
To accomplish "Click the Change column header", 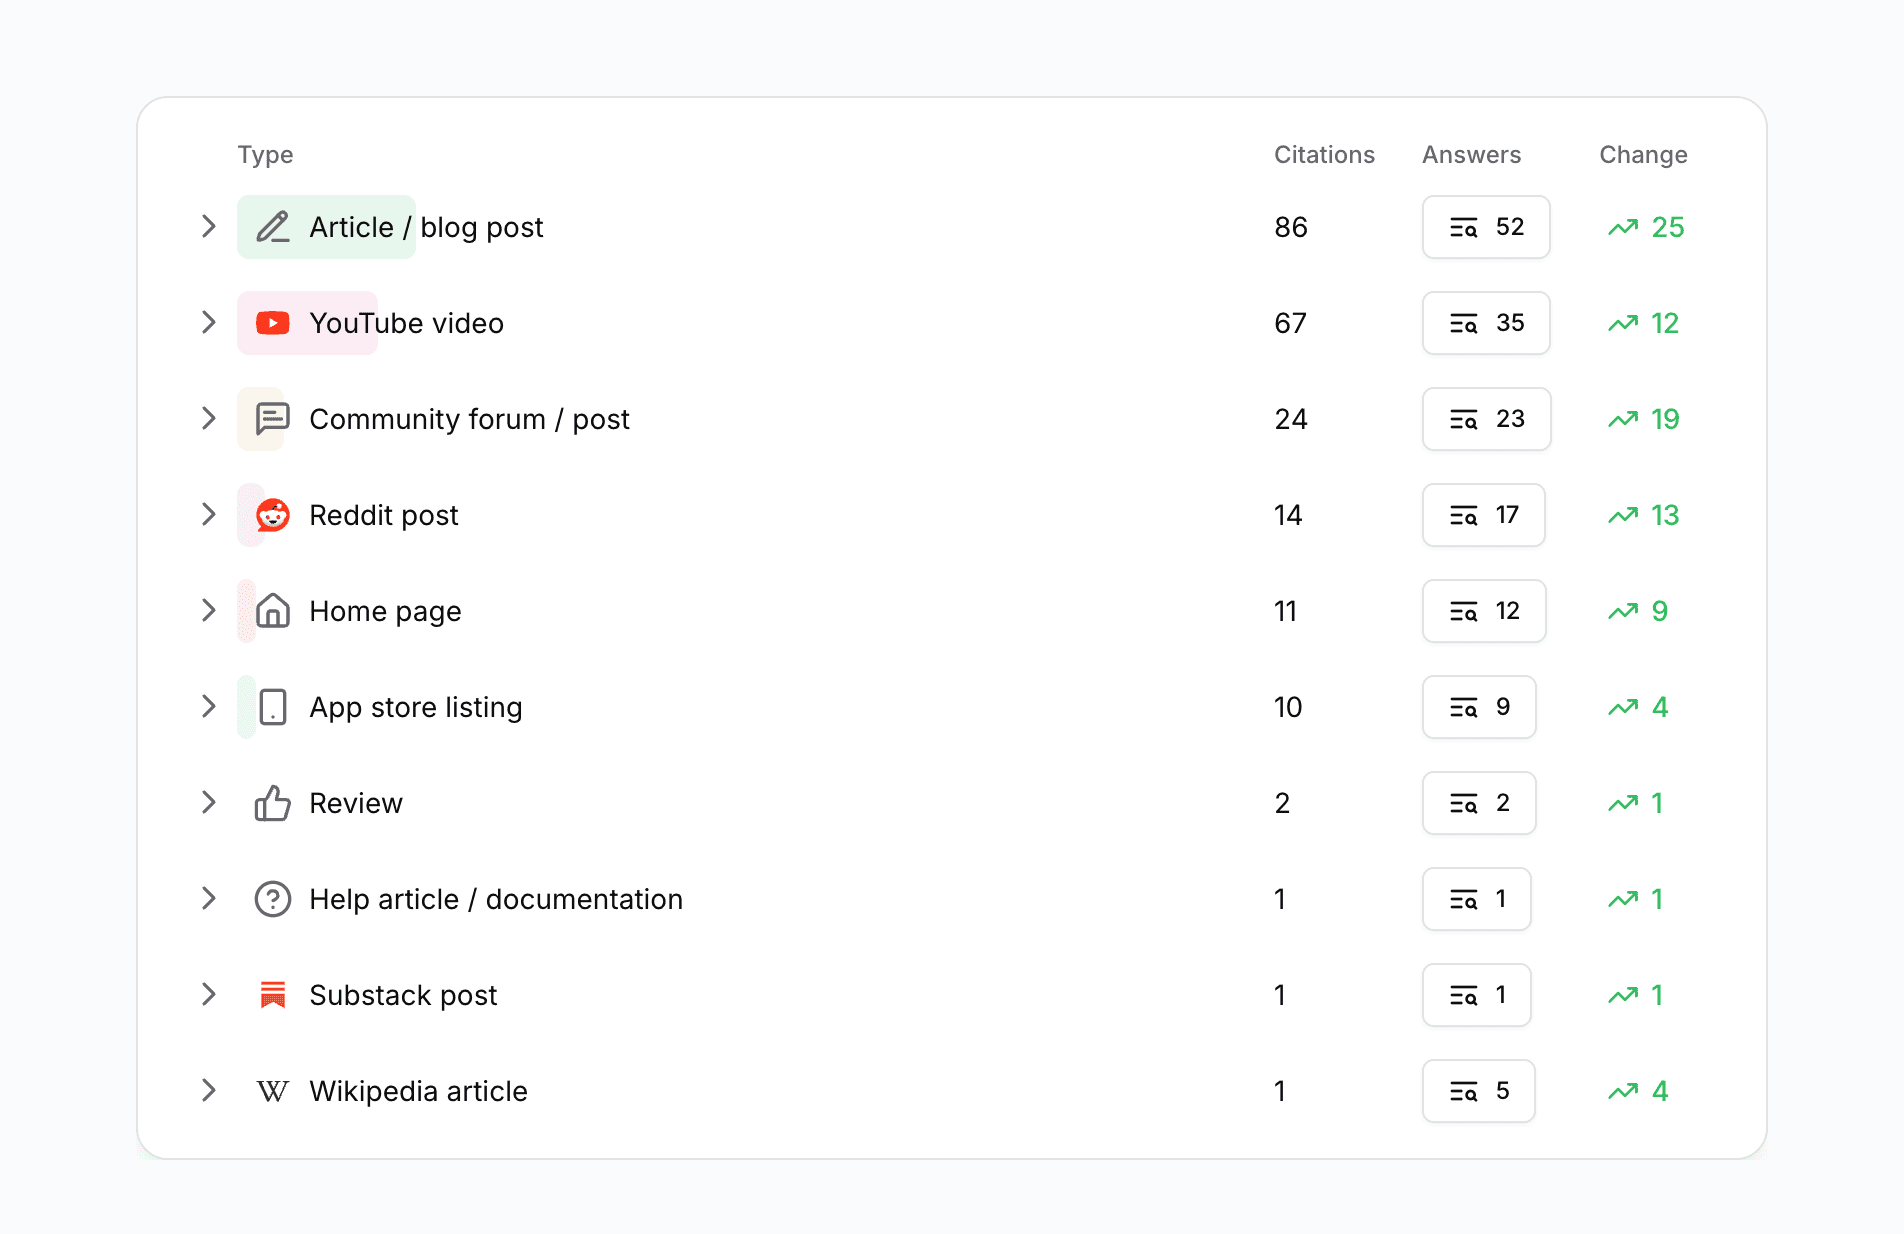I will 1643,155.
